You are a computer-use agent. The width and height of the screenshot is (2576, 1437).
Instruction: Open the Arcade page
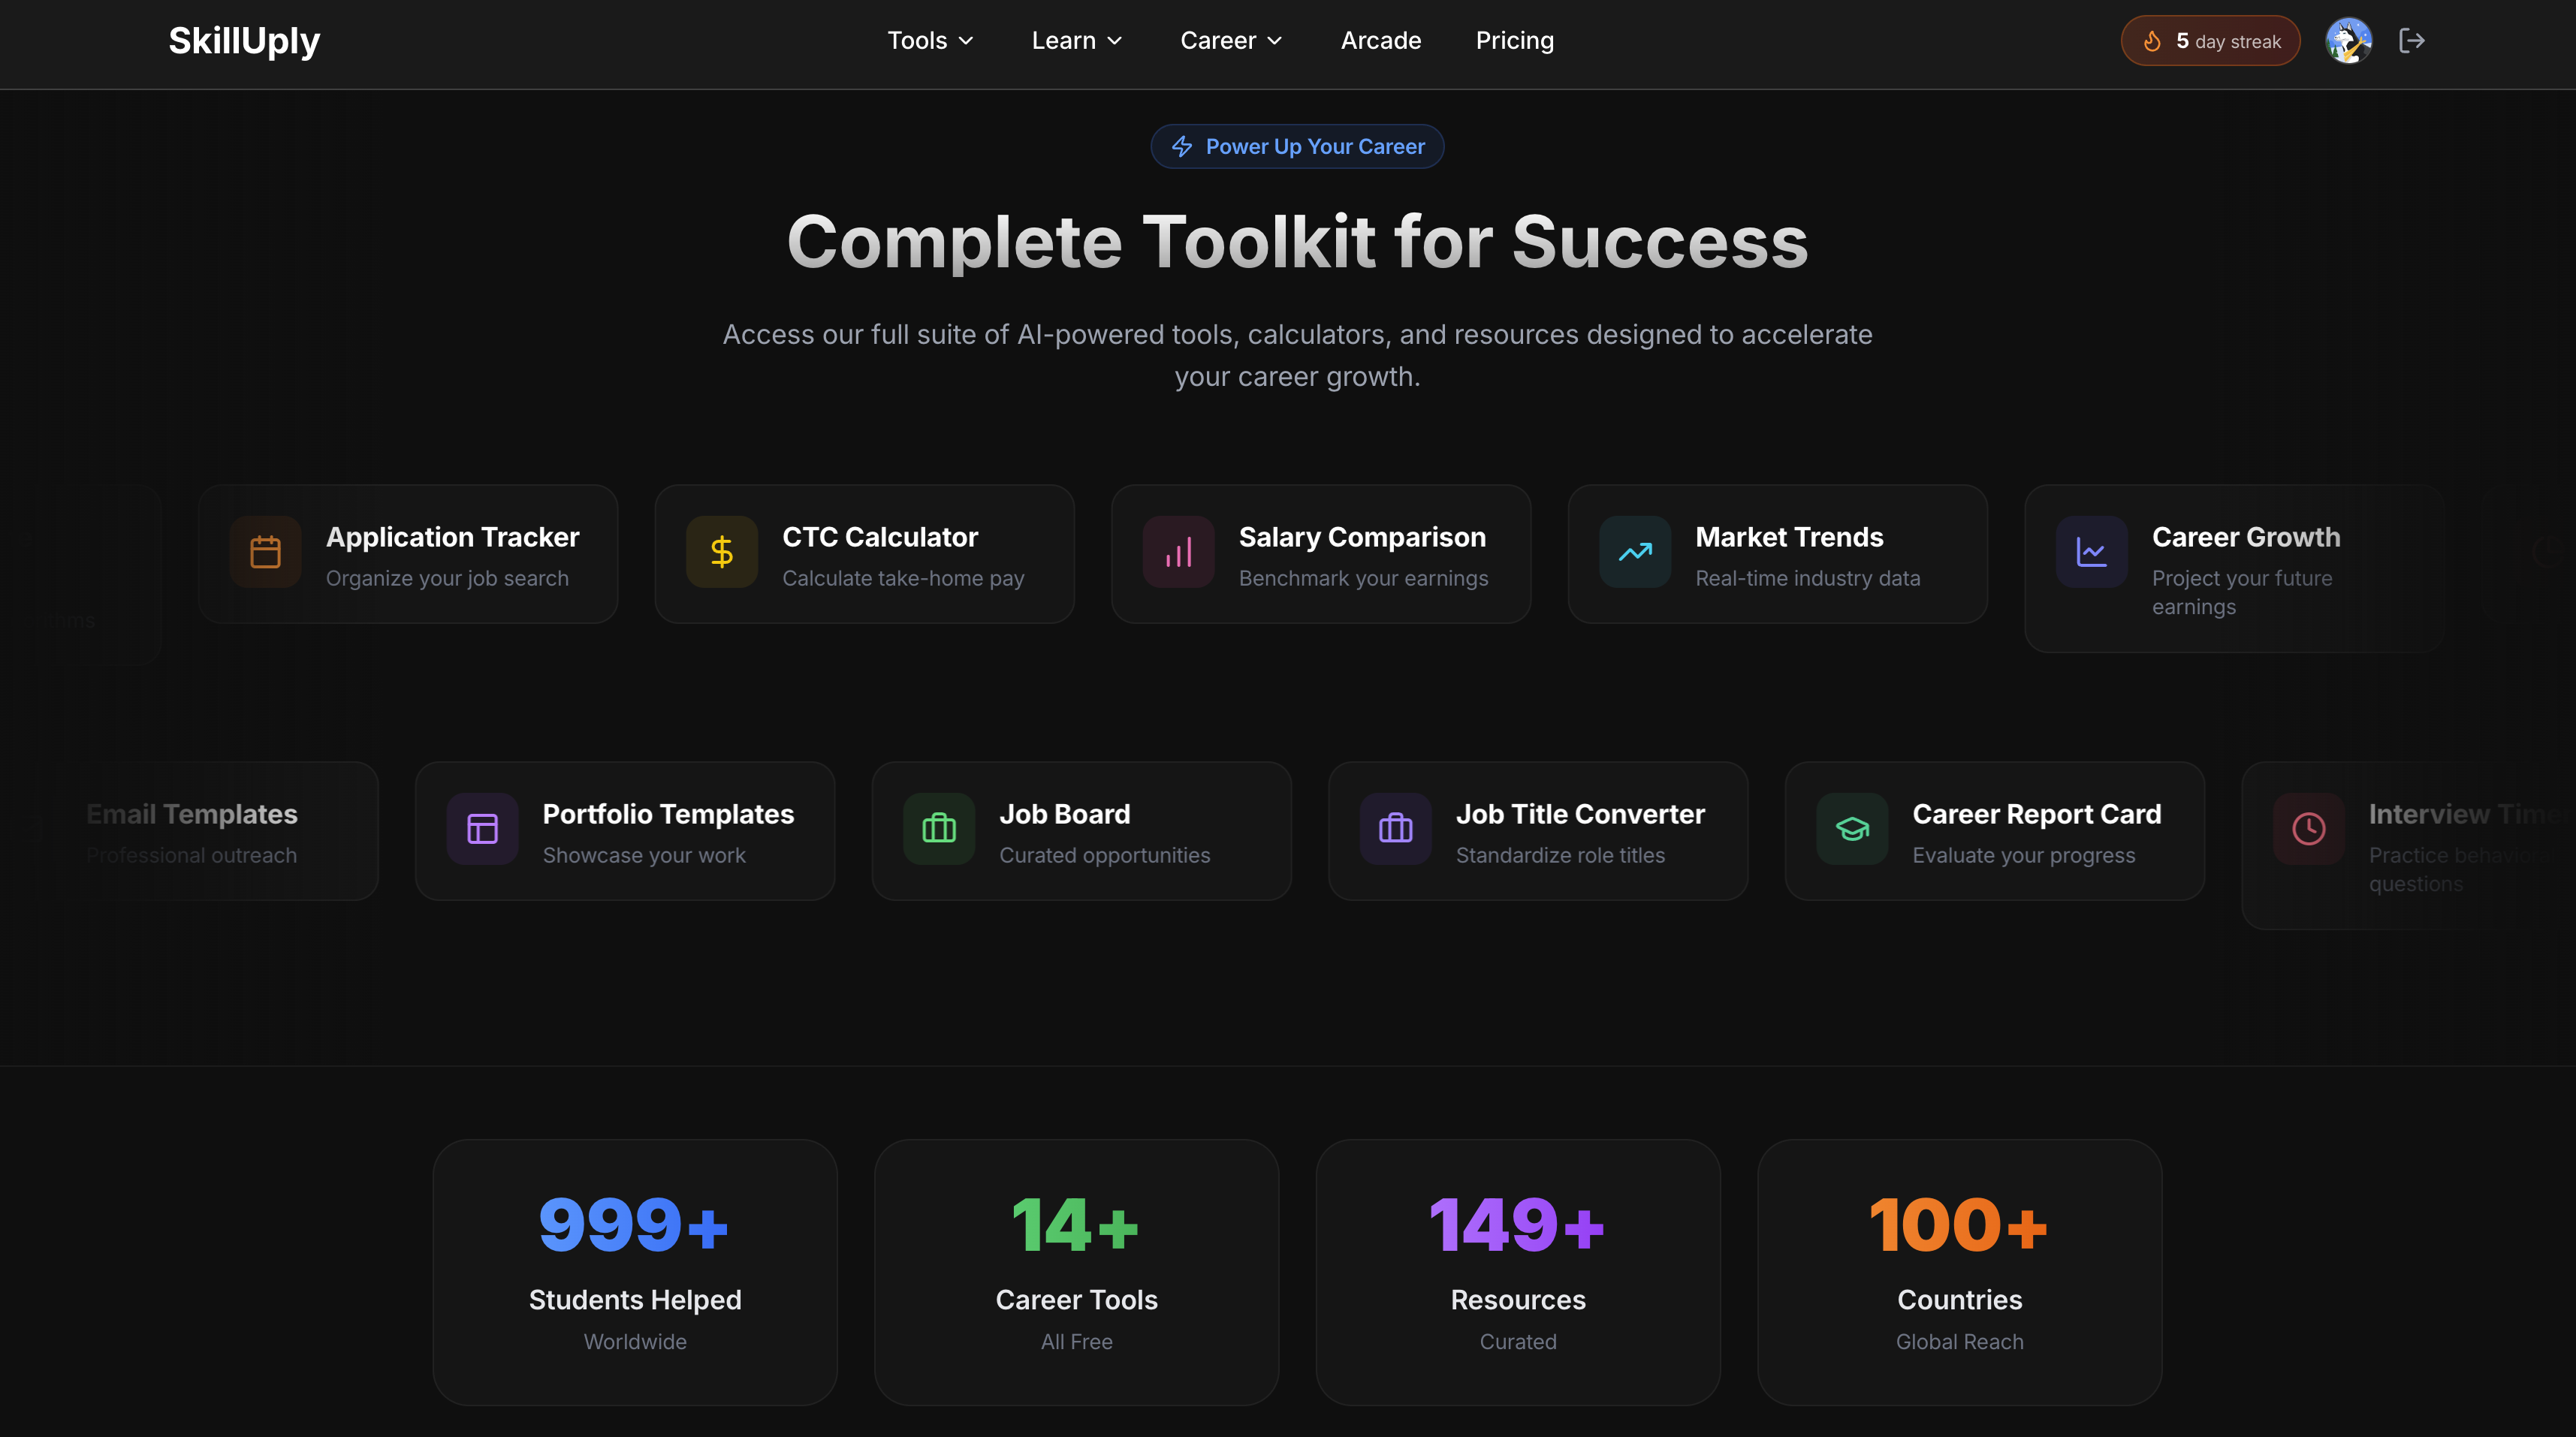coord(1380,40)
